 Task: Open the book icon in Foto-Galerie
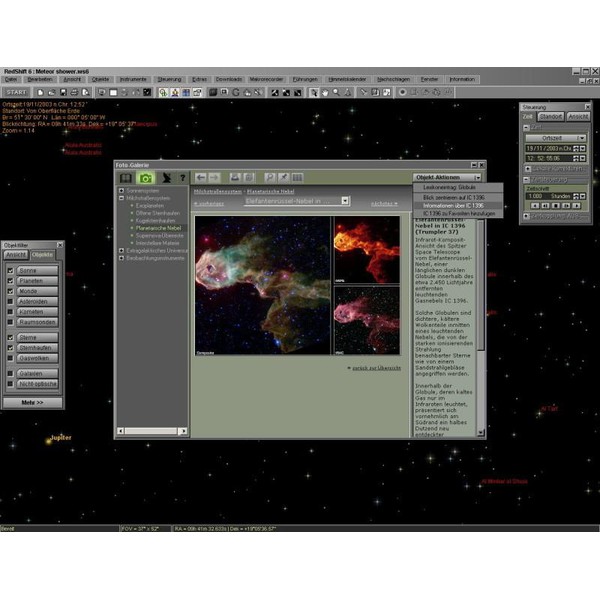(126, 177)
